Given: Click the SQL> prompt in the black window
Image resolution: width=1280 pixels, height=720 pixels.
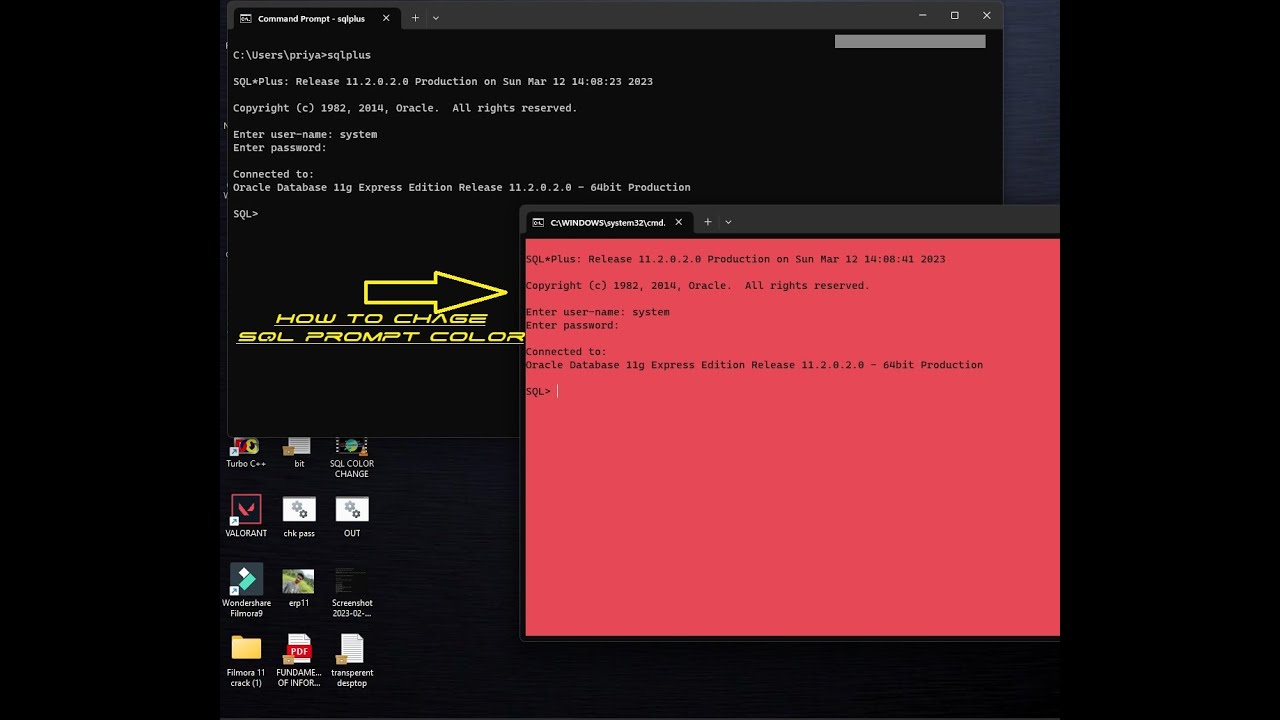Looking at the screenshot, I should (x=245, y=214).
